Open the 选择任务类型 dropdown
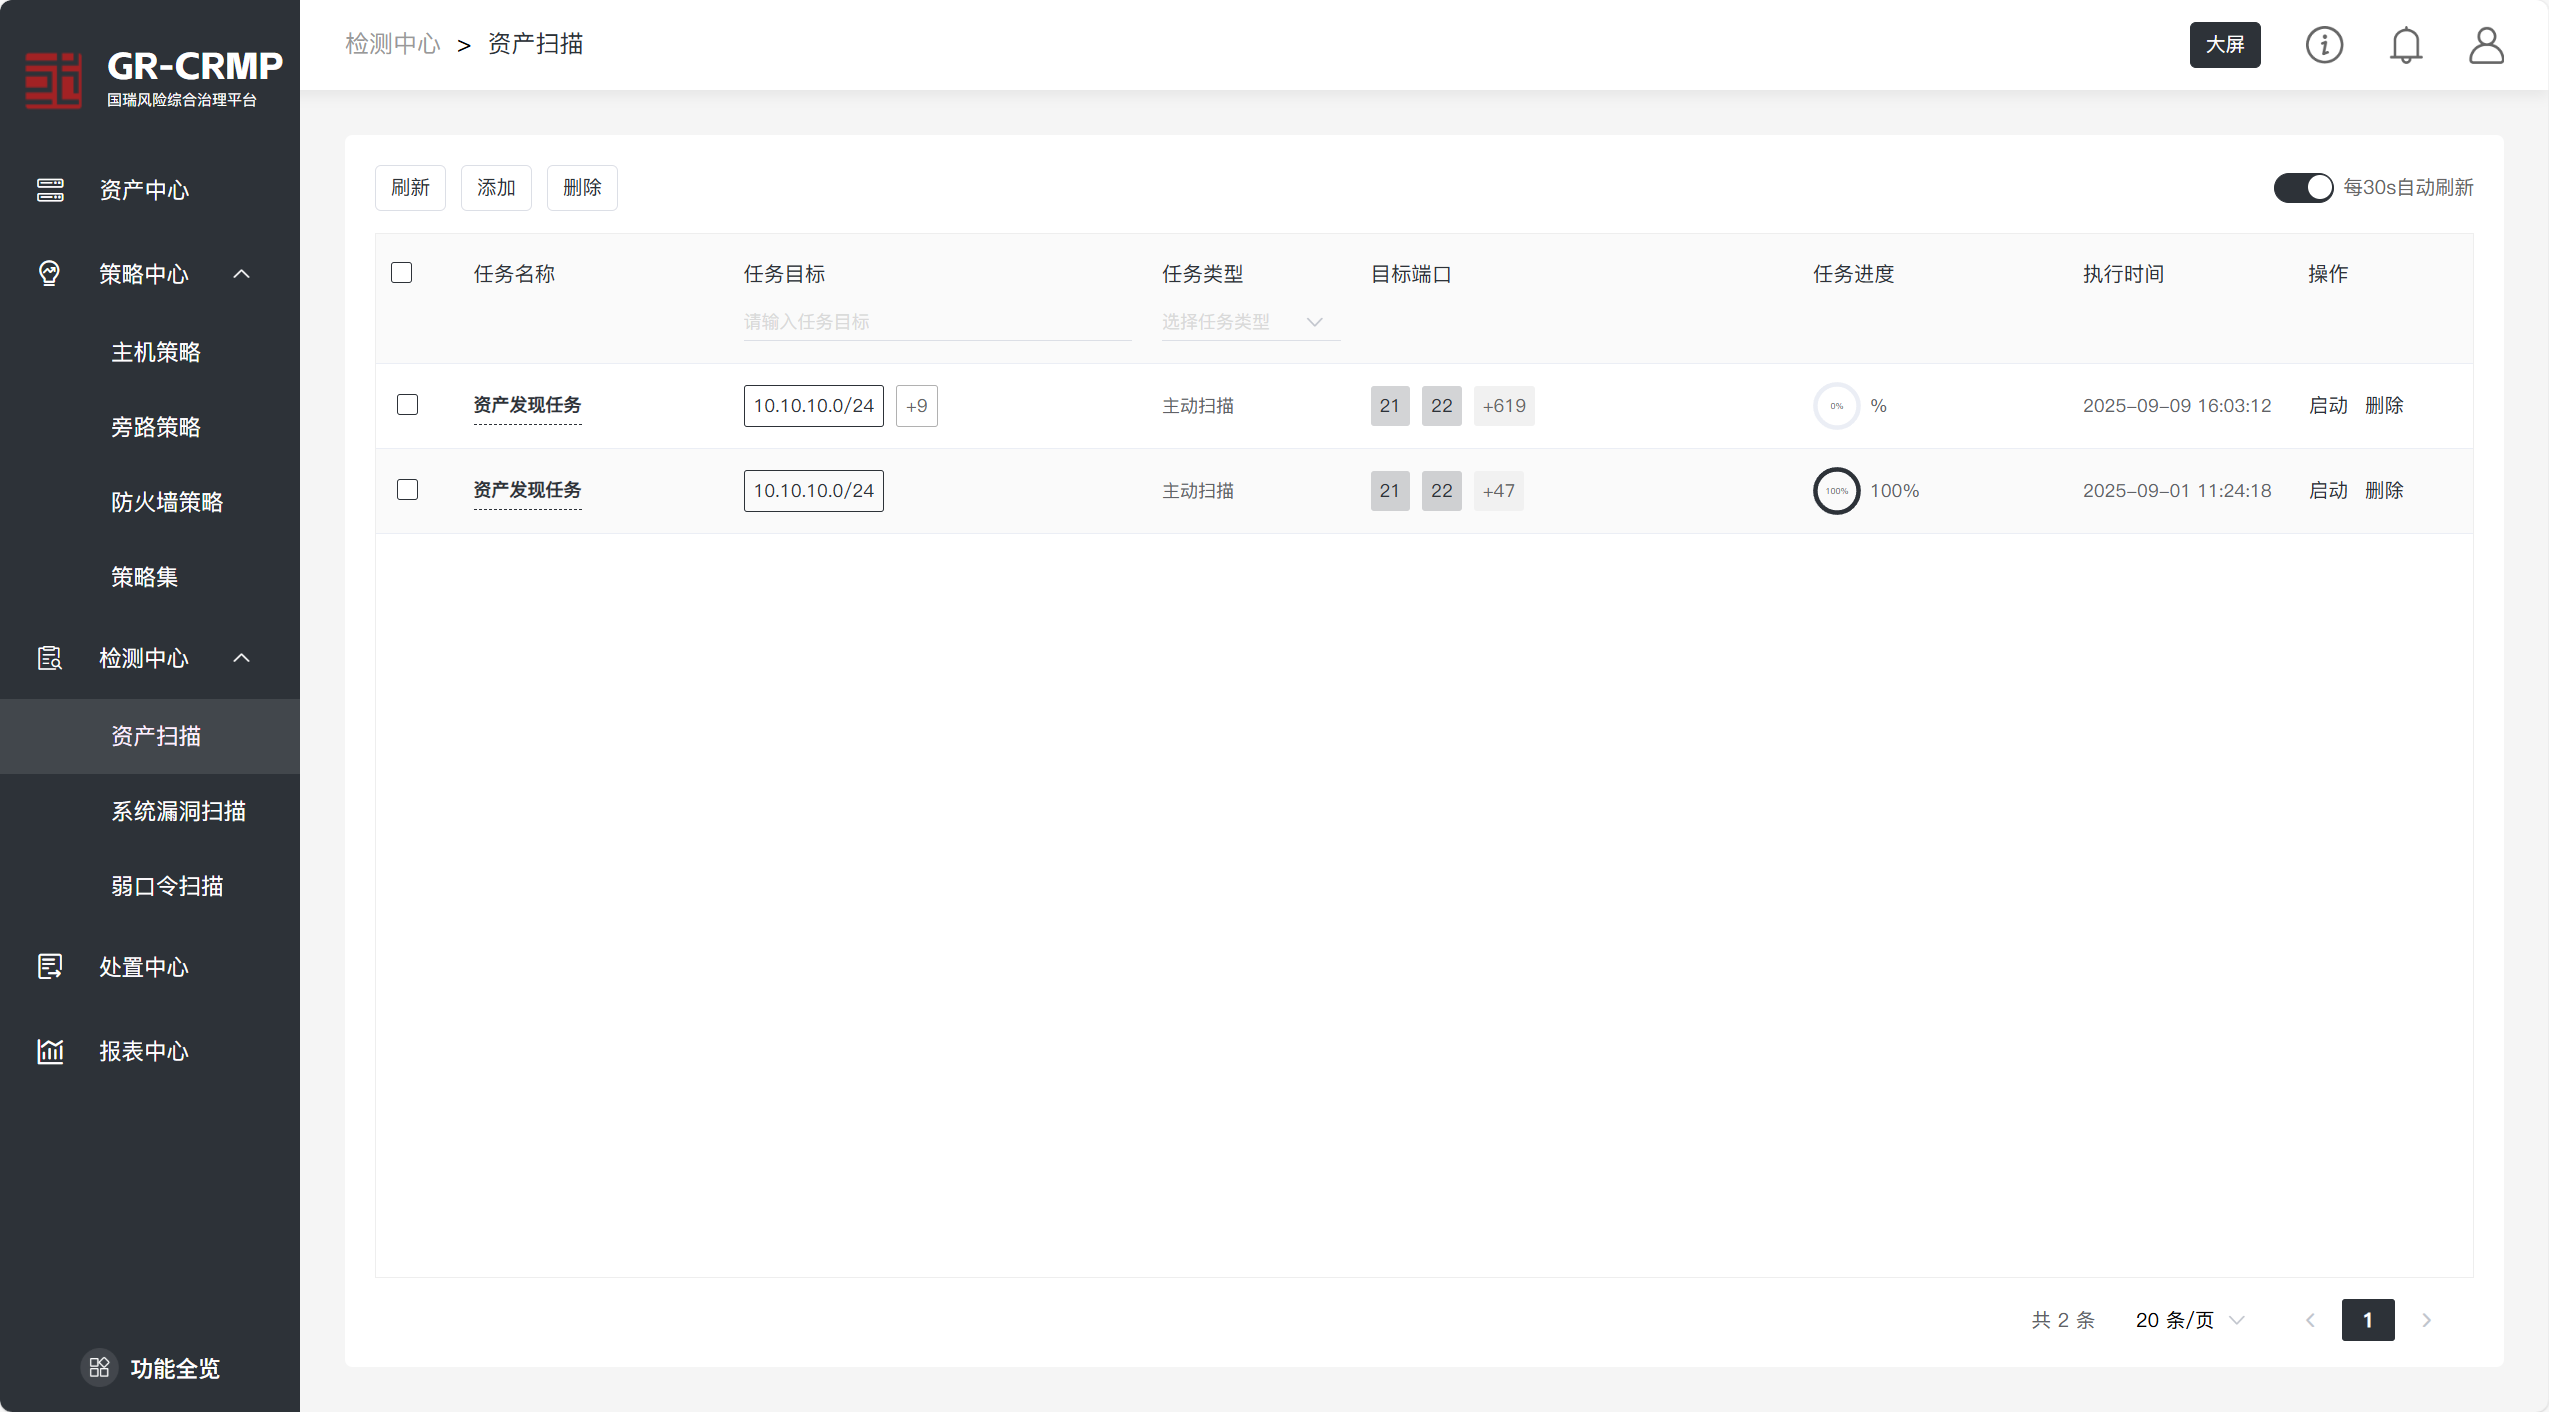Screen dimensions: 2549x1412 (1249, 322)
